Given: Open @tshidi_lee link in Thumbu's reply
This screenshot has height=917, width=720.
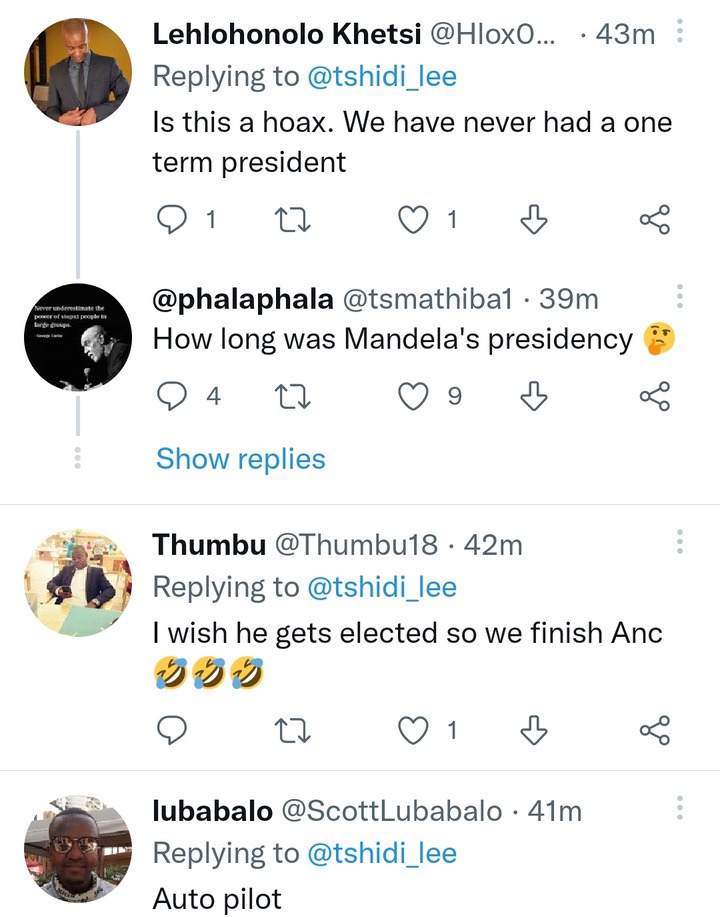Looking at the screenshot, I should click(x=382, y=587).
